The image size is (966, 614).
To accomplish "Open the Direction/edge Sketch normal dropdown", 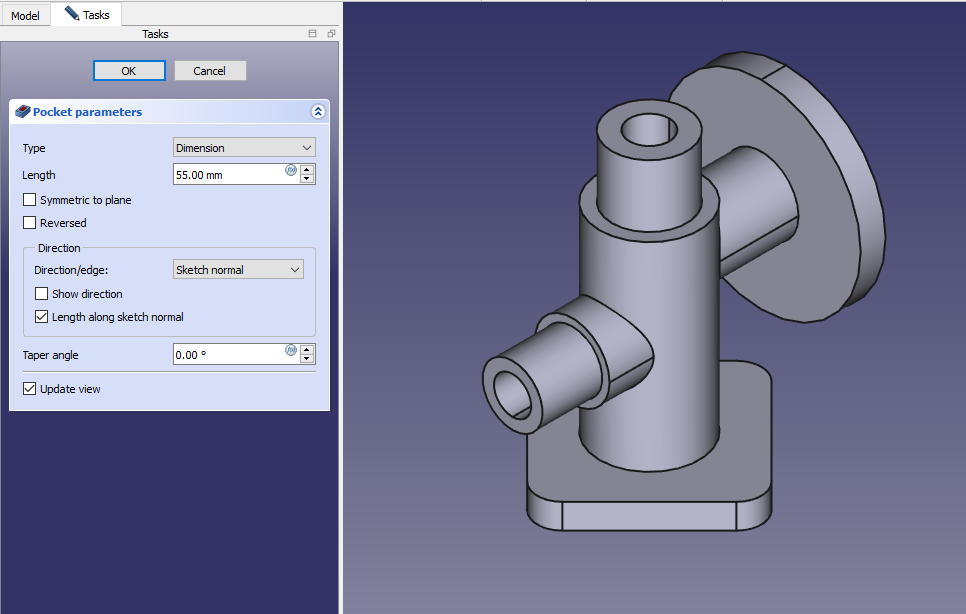I will tap(238, 270).
